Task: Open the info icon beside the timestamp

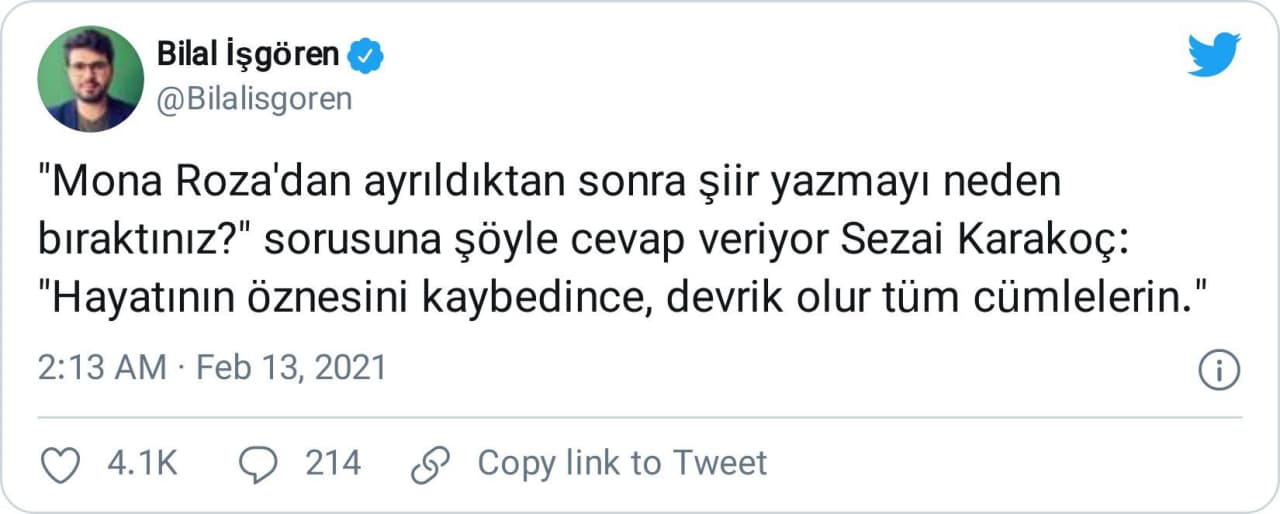Action: coord(1218,369)
